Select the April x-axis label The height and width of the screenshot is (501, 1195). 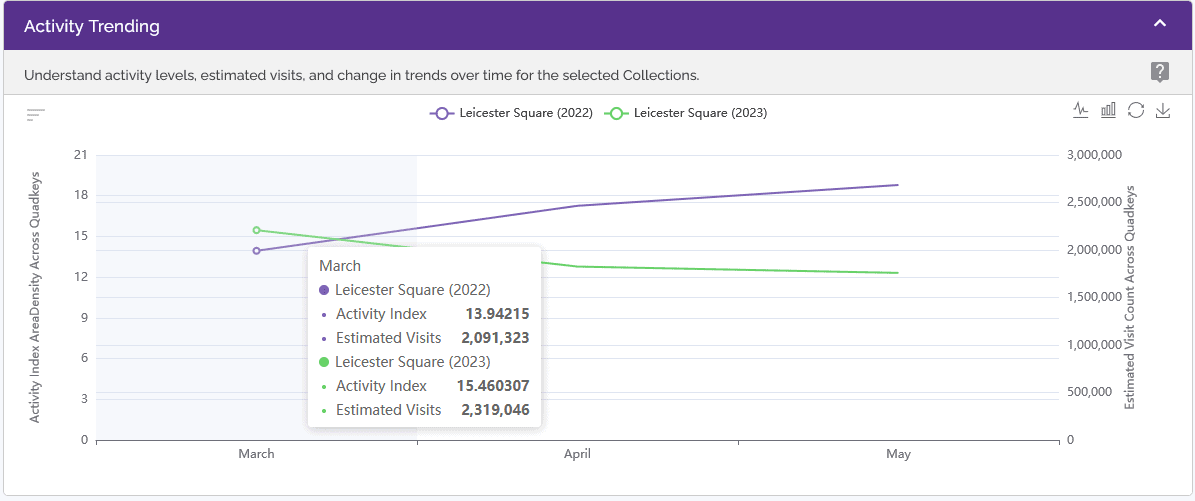(577, 454)
